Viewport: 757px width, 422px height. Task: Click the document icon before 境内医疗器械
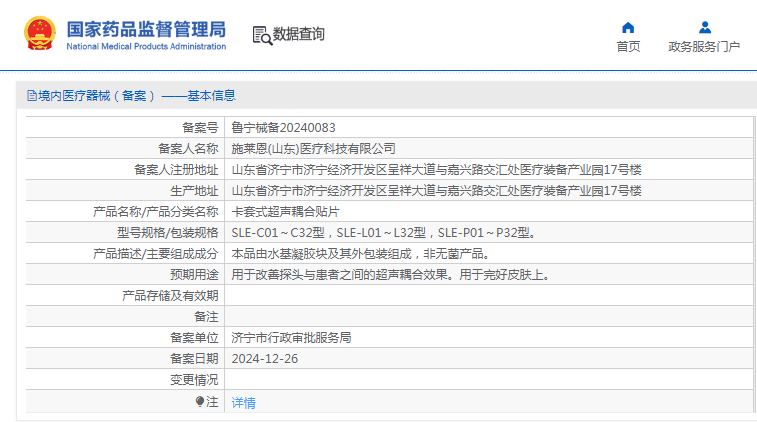(32, 96)
